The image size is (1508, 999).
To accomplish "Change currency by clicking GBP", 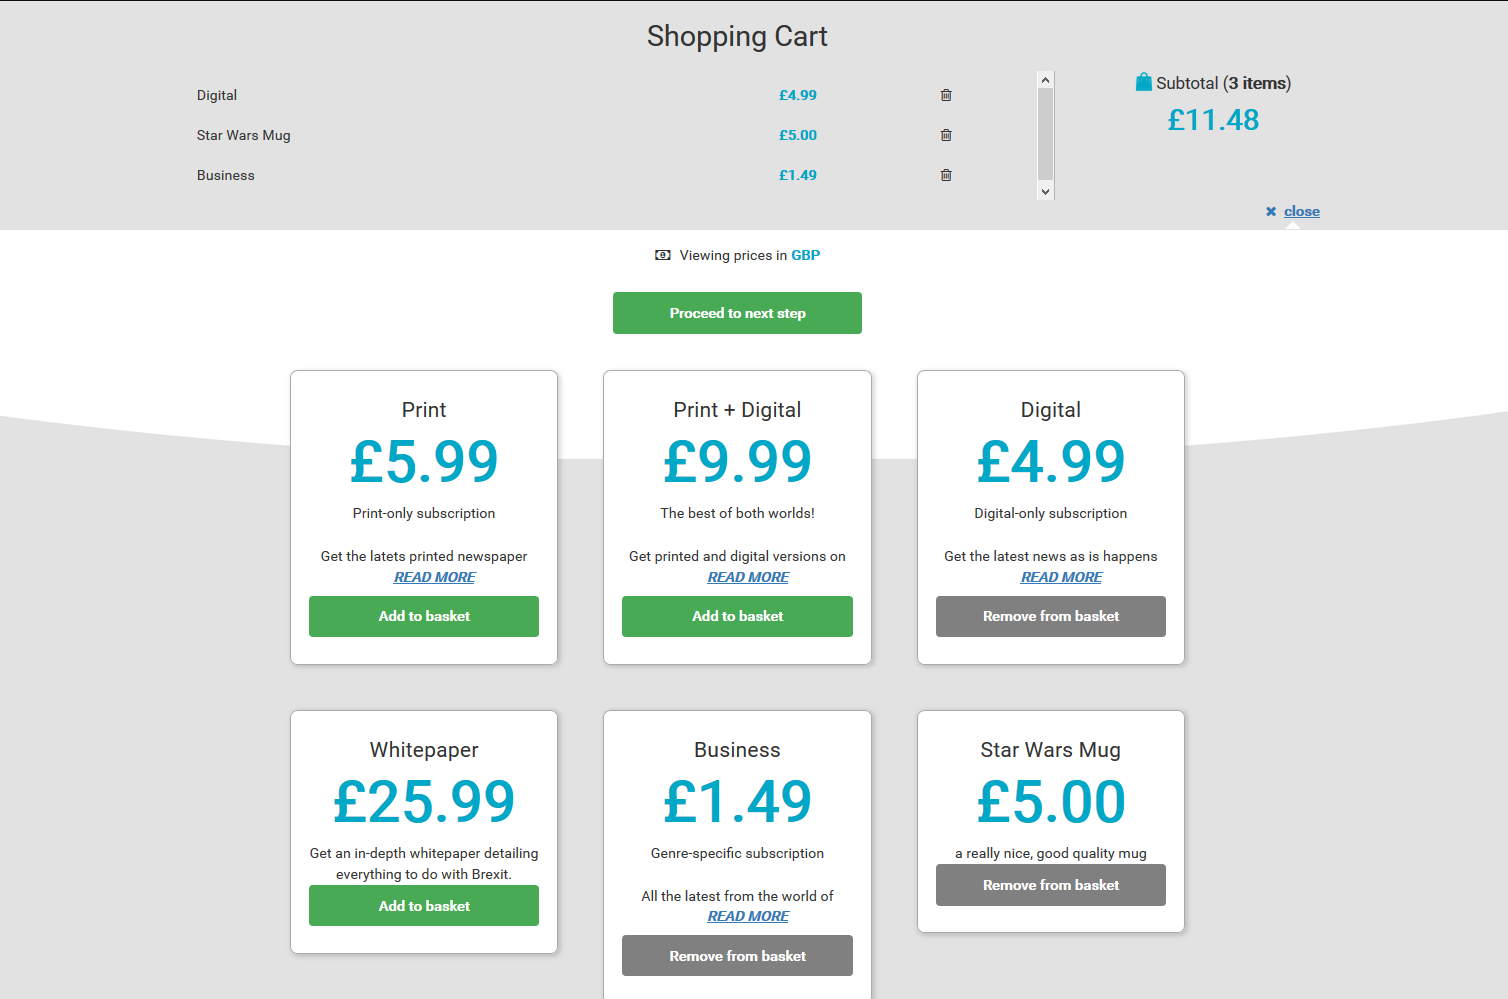I will tap(805, 255).
